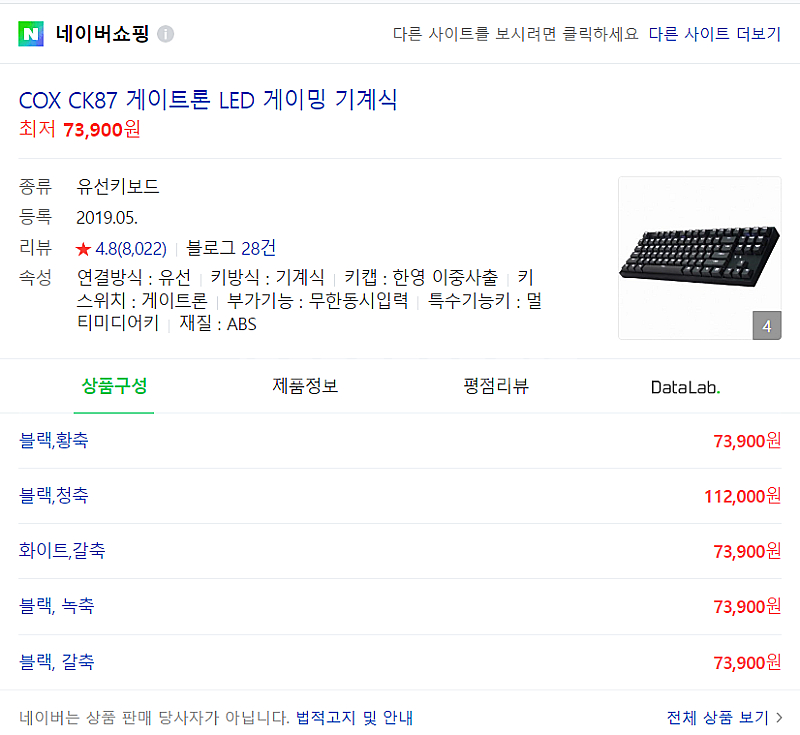The height and width of the screenshot is (735, 800).
Task: Click 재질 : ABS attribute
Action: point(218,324)
